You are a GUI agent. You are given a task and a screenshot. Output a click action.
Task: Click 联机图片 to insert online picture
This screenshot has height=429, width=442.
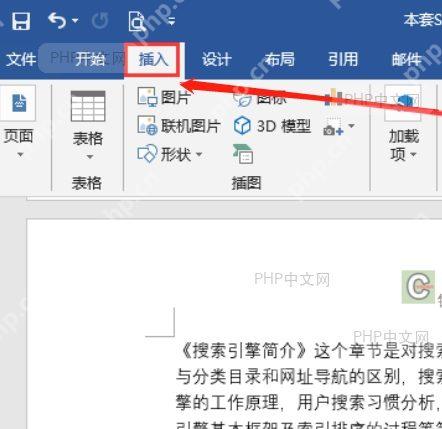(x=179, y=126)
